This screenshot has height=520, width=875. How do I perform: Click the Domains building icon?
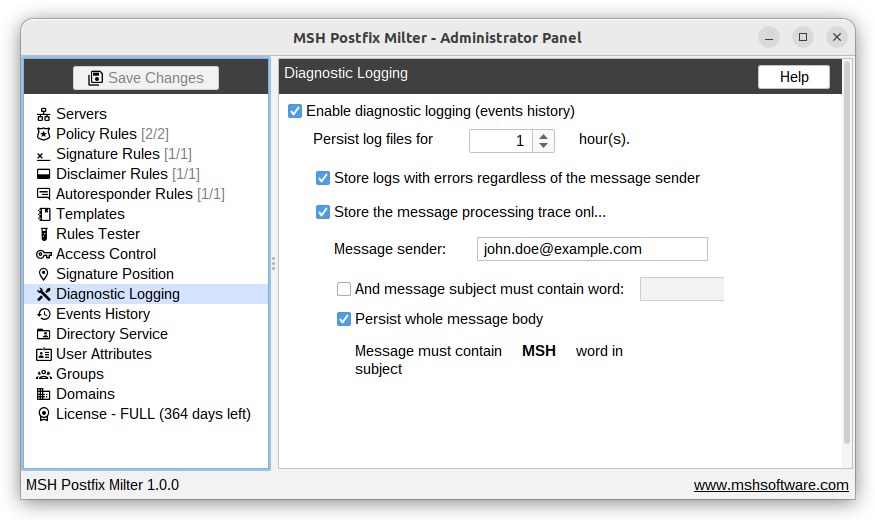pyautogui.click(x=44, y=394)
